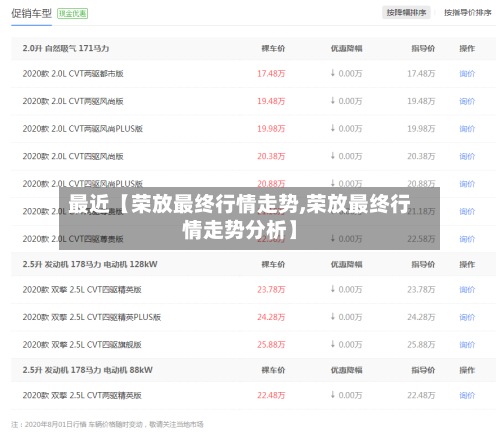
Task: Click the gray 指导价 22.58万 value
Action: pyautogui.click(x=421, y=239)
